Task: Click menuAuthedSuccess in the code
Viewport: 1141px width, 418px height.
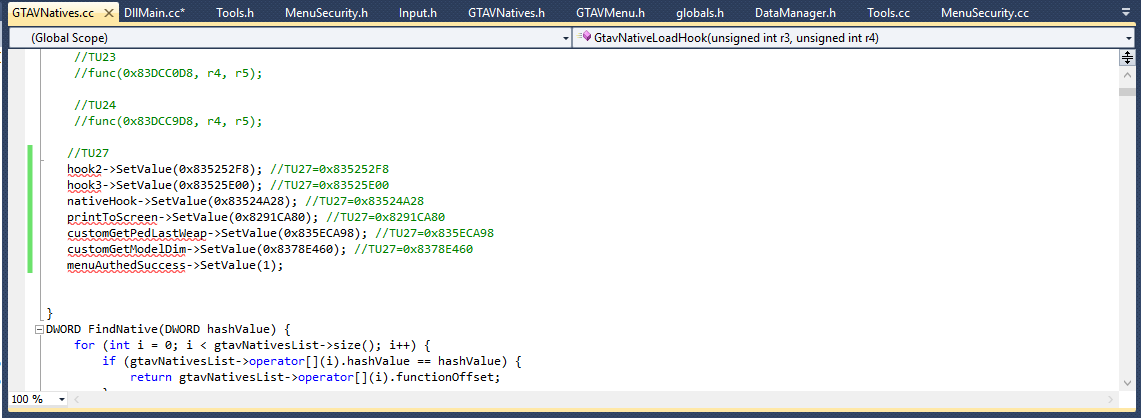Action: pyautogui.click(x=127, y=265)
